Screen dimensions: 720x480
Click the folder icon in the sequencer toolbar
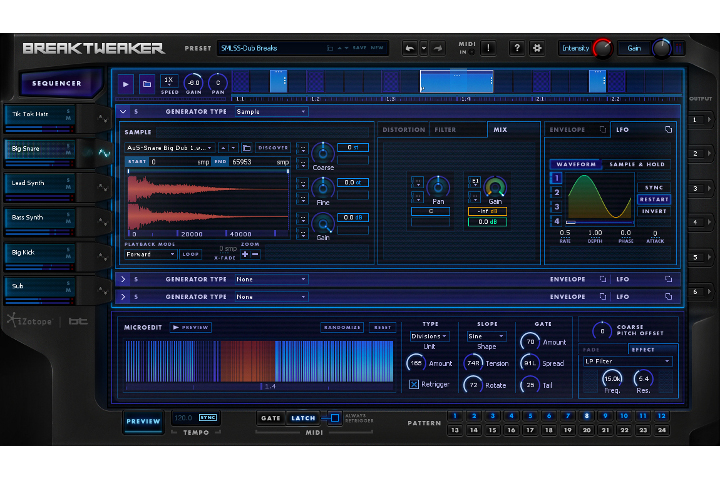tap(146, 85)
